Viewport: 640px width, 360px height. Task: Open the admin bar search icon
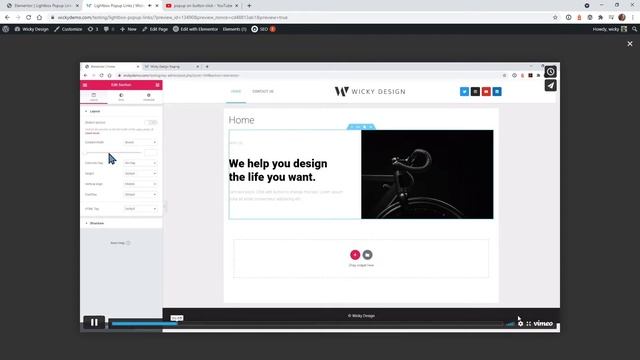(634, 29)
